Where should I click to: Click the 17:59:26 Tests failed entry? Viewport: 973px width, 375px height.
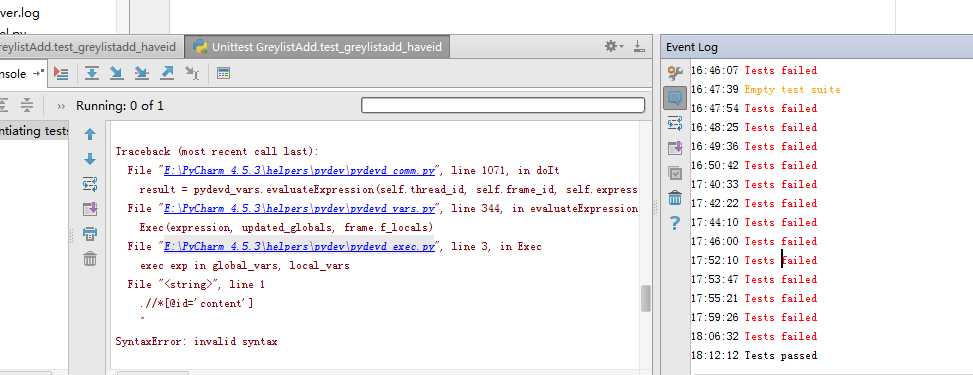click(754, 317)
